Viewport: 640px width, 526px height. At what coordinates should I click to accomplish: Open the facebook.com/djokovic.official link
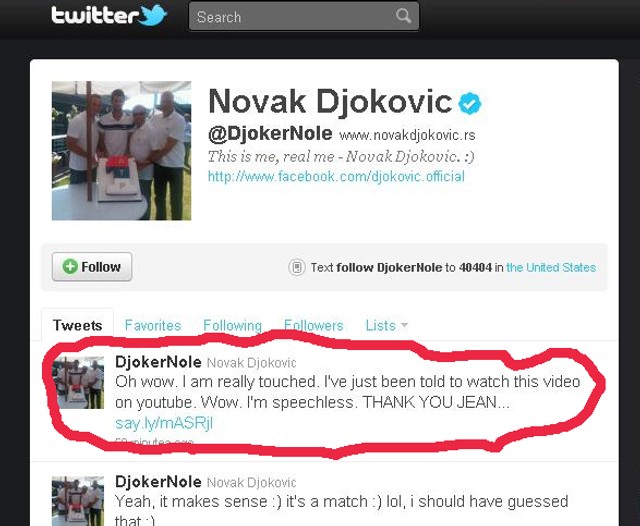pyautogui.click(x=336, y=176)
